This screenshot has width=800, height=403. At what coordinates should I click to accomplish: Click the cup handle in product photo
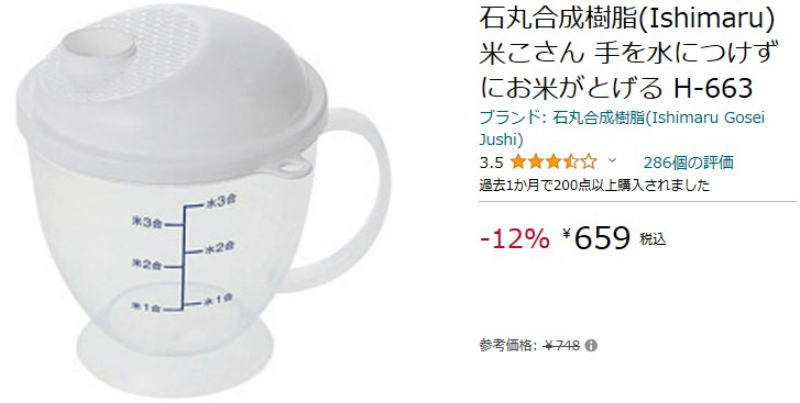pos(352,199)
